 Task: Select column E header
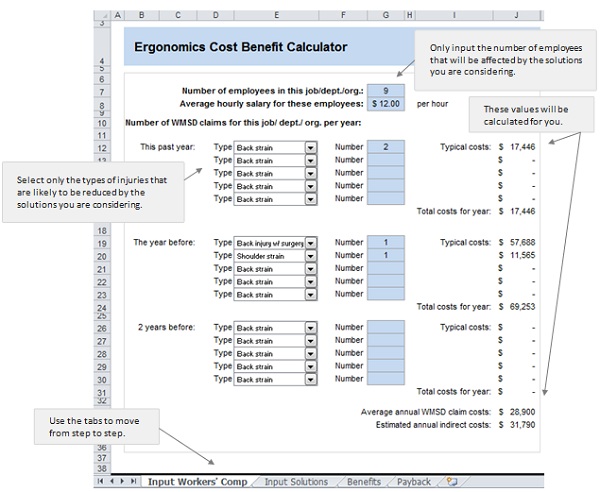(276, 15)
